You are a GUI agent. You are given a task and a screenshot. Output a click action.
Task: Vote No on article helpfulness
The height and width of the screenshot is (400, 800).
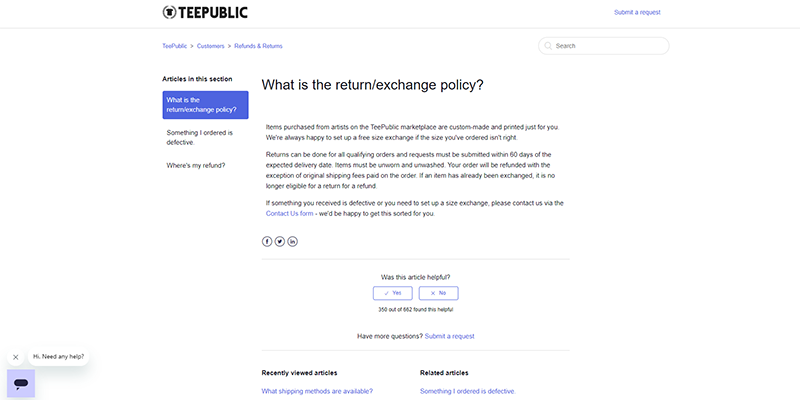coord(438,293)
